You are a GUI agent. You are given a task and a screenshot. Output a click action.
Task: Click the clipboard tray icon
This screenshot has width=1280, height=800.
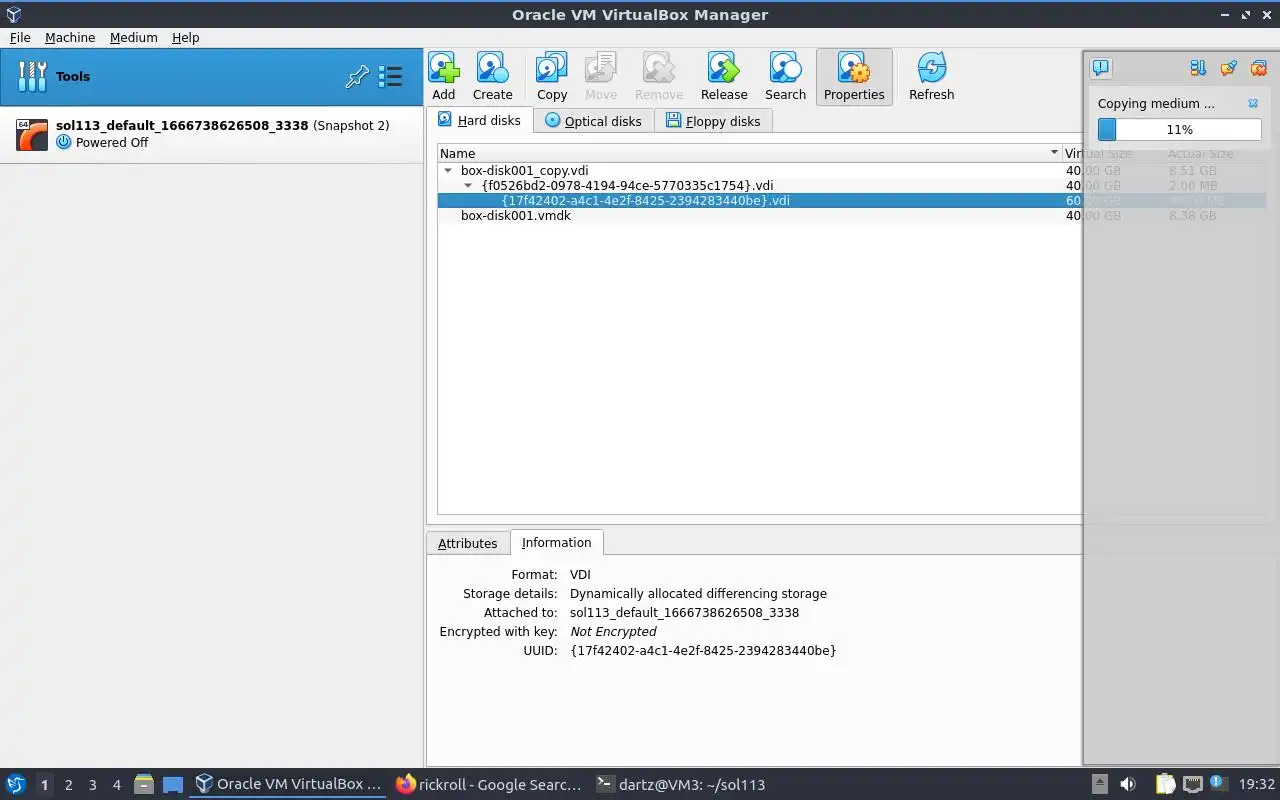pos(1165,784)
